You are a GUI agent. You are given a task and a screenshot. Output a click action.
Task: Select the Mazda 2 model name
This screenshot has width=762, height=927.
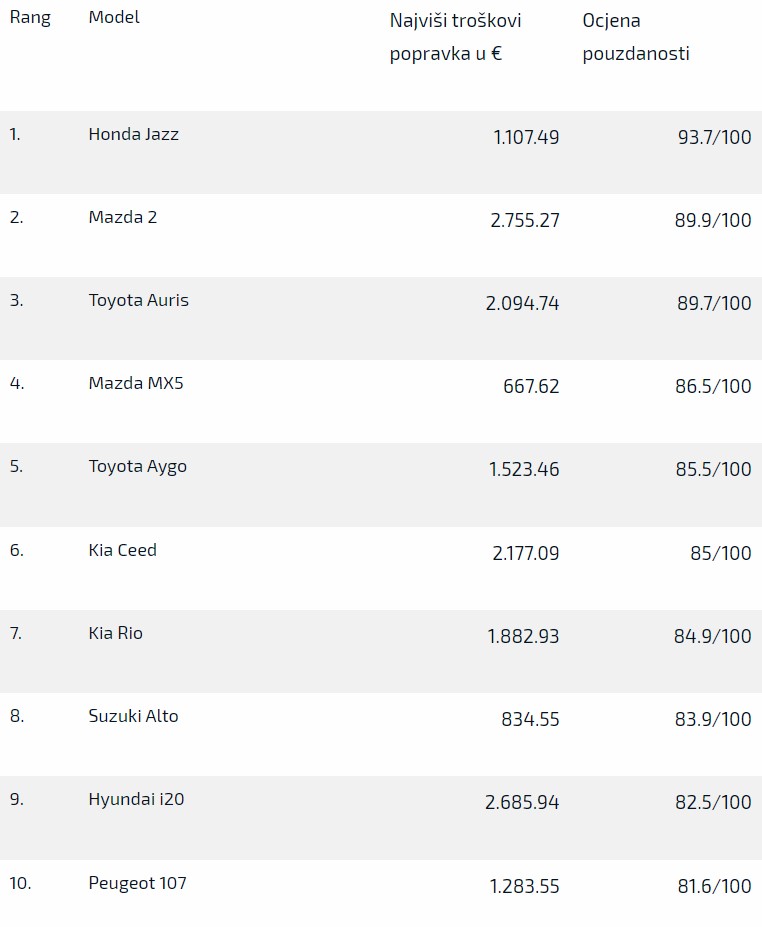point(123,217)
